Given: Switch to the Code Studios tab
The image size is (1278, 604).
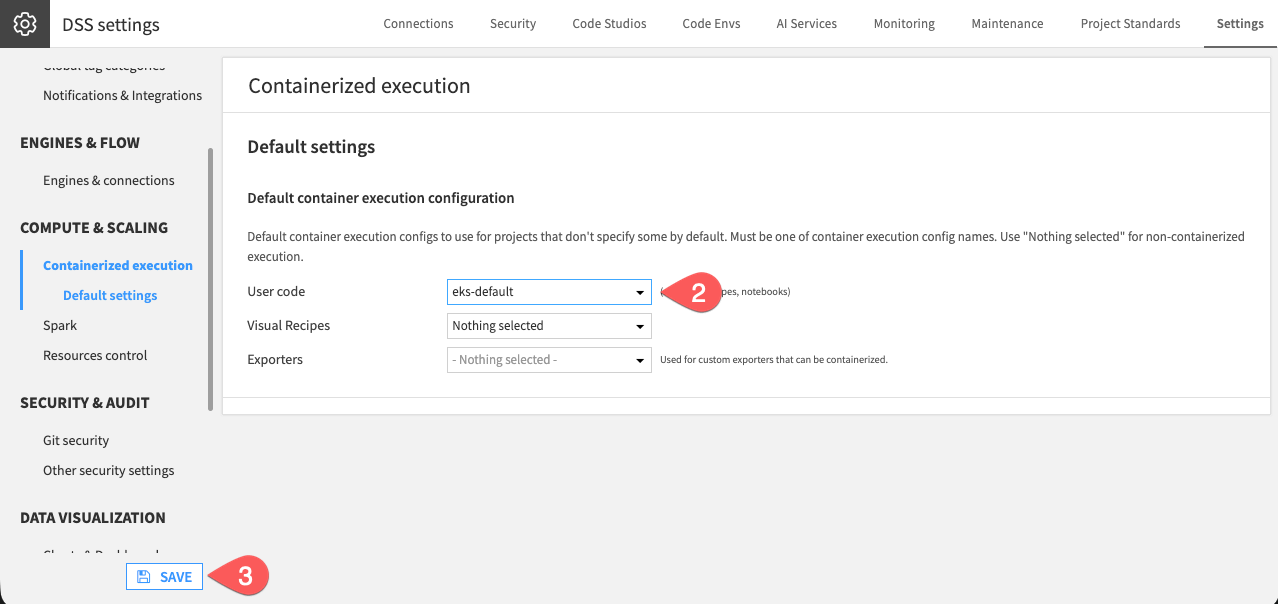Looking at the screenshot, I should coord(609,24).
